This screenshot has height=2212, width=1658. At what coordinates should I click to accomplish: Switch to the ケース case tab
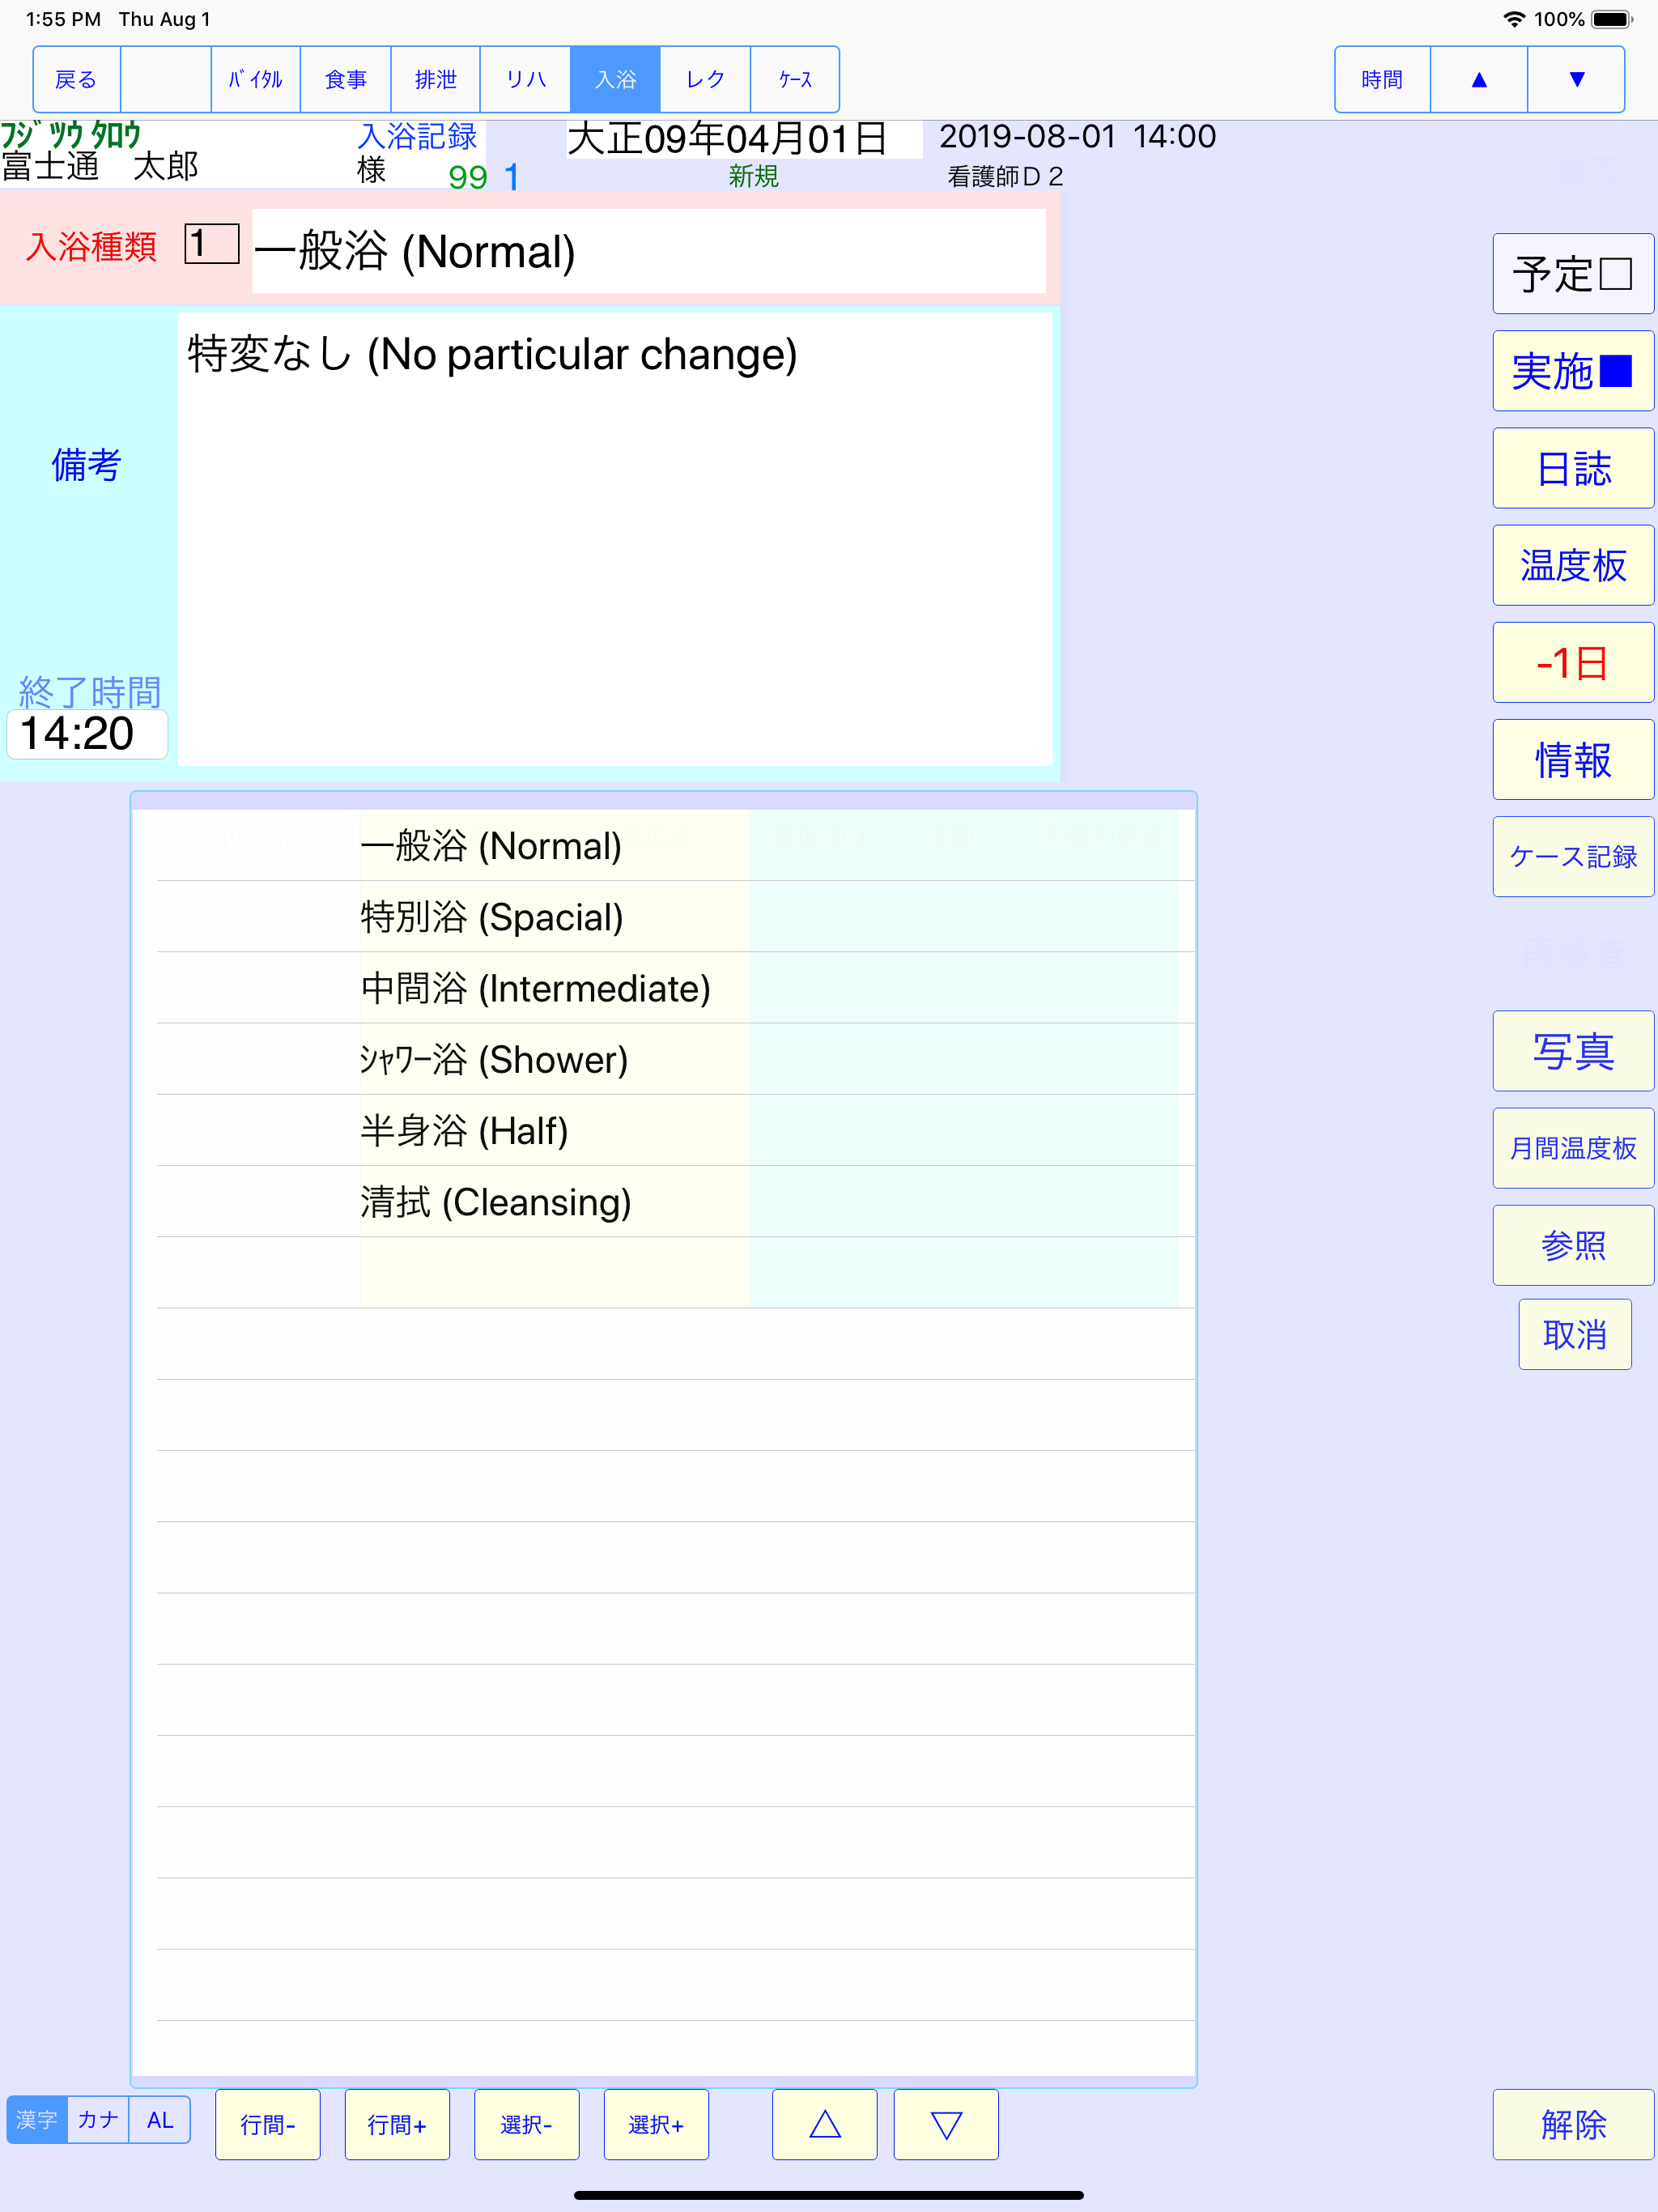[x=795, y=79]
